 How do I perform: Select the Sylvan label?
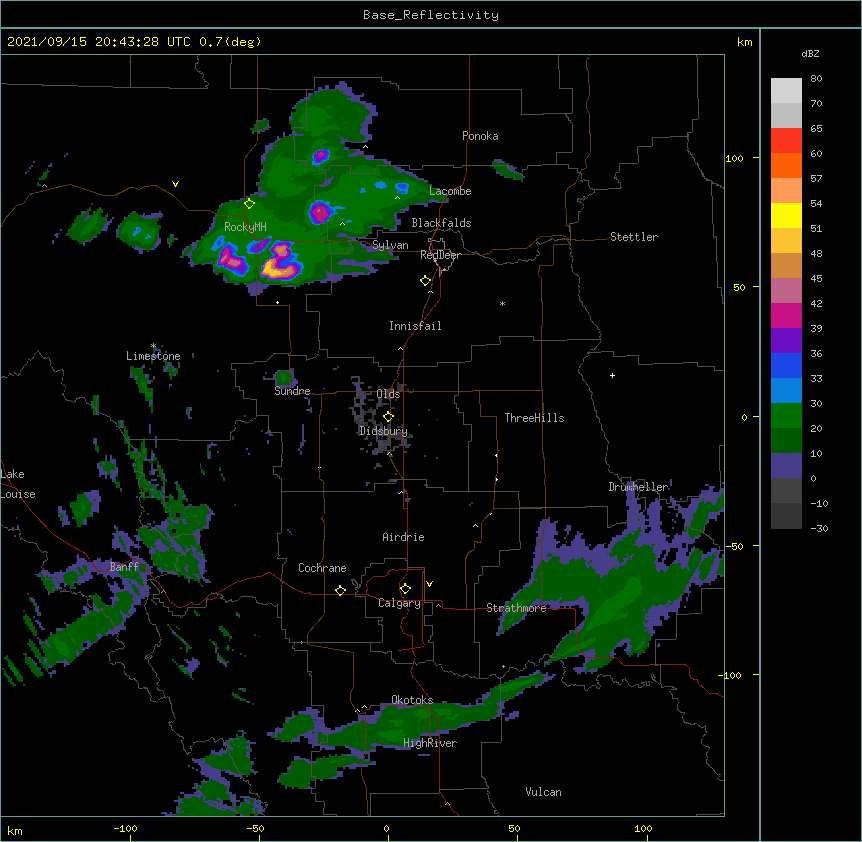point(390,245)
